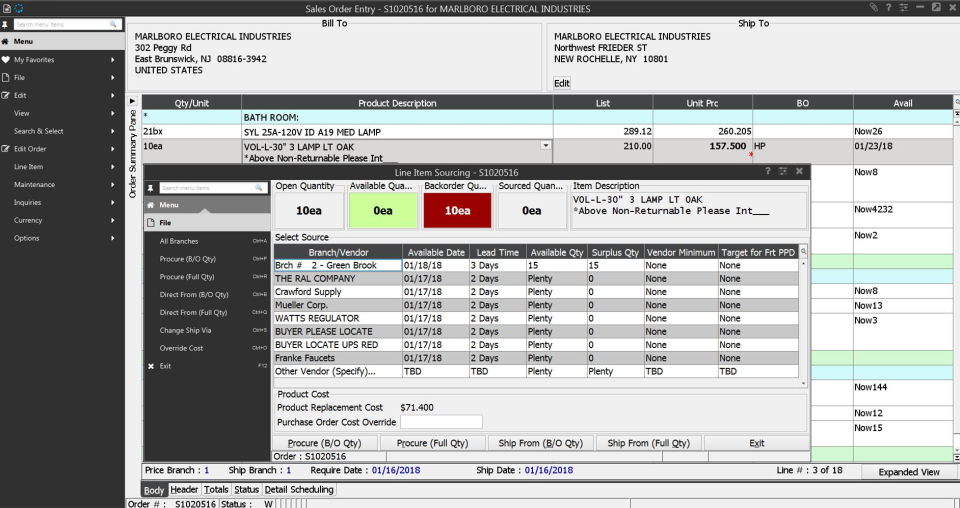Click the Procure (Full Qty) button
This screenshot has height=508, width=960.
tap(433, 443)
